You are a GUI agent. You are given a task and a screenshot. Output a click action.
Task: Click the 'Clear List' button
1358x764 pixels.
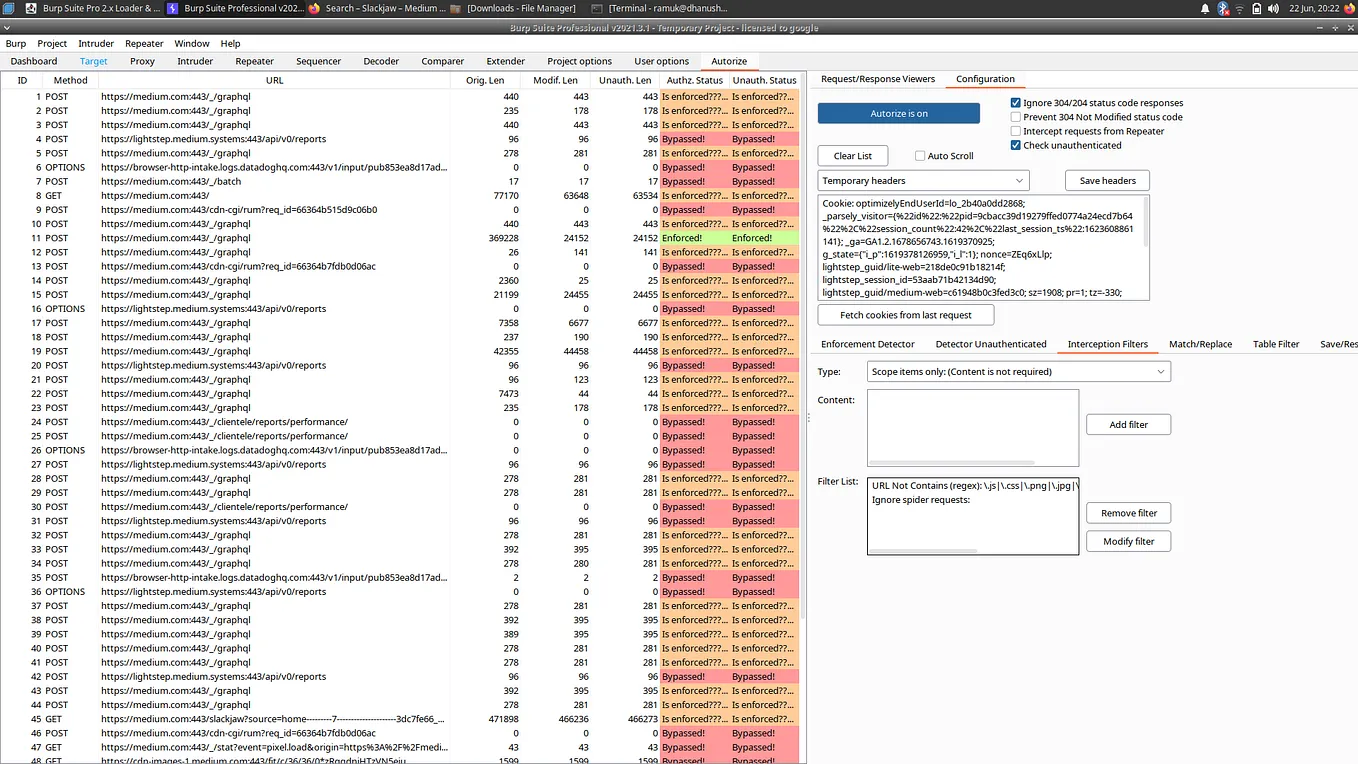click(852, 155)
